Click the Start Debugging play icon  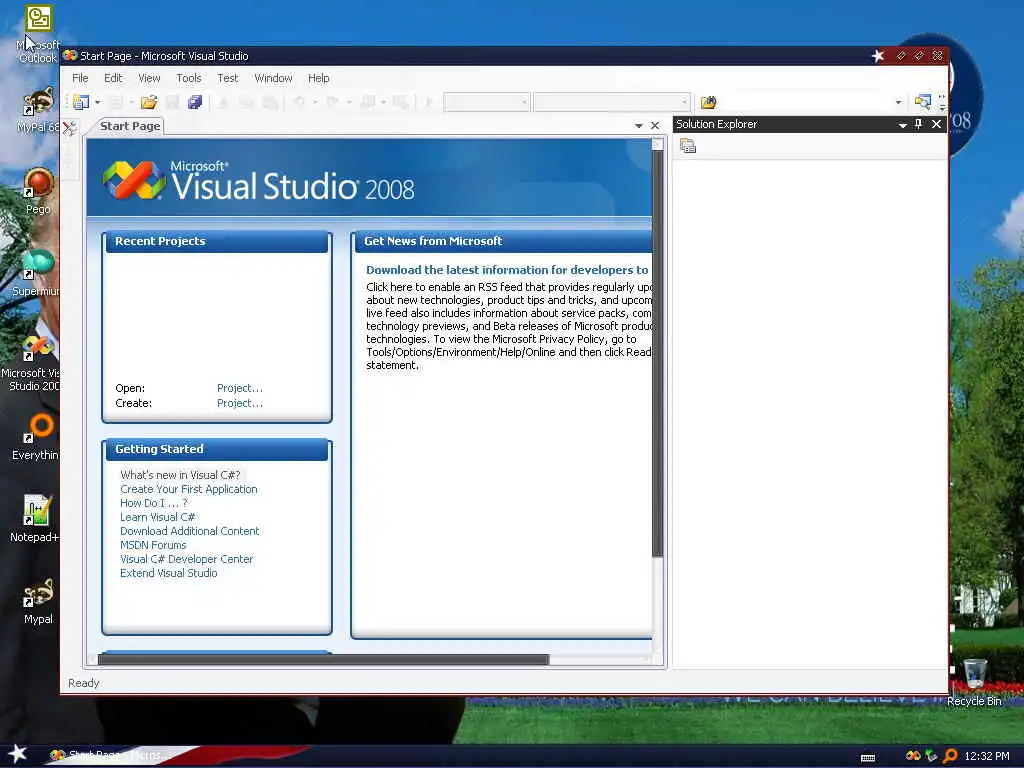coord(429,102)
